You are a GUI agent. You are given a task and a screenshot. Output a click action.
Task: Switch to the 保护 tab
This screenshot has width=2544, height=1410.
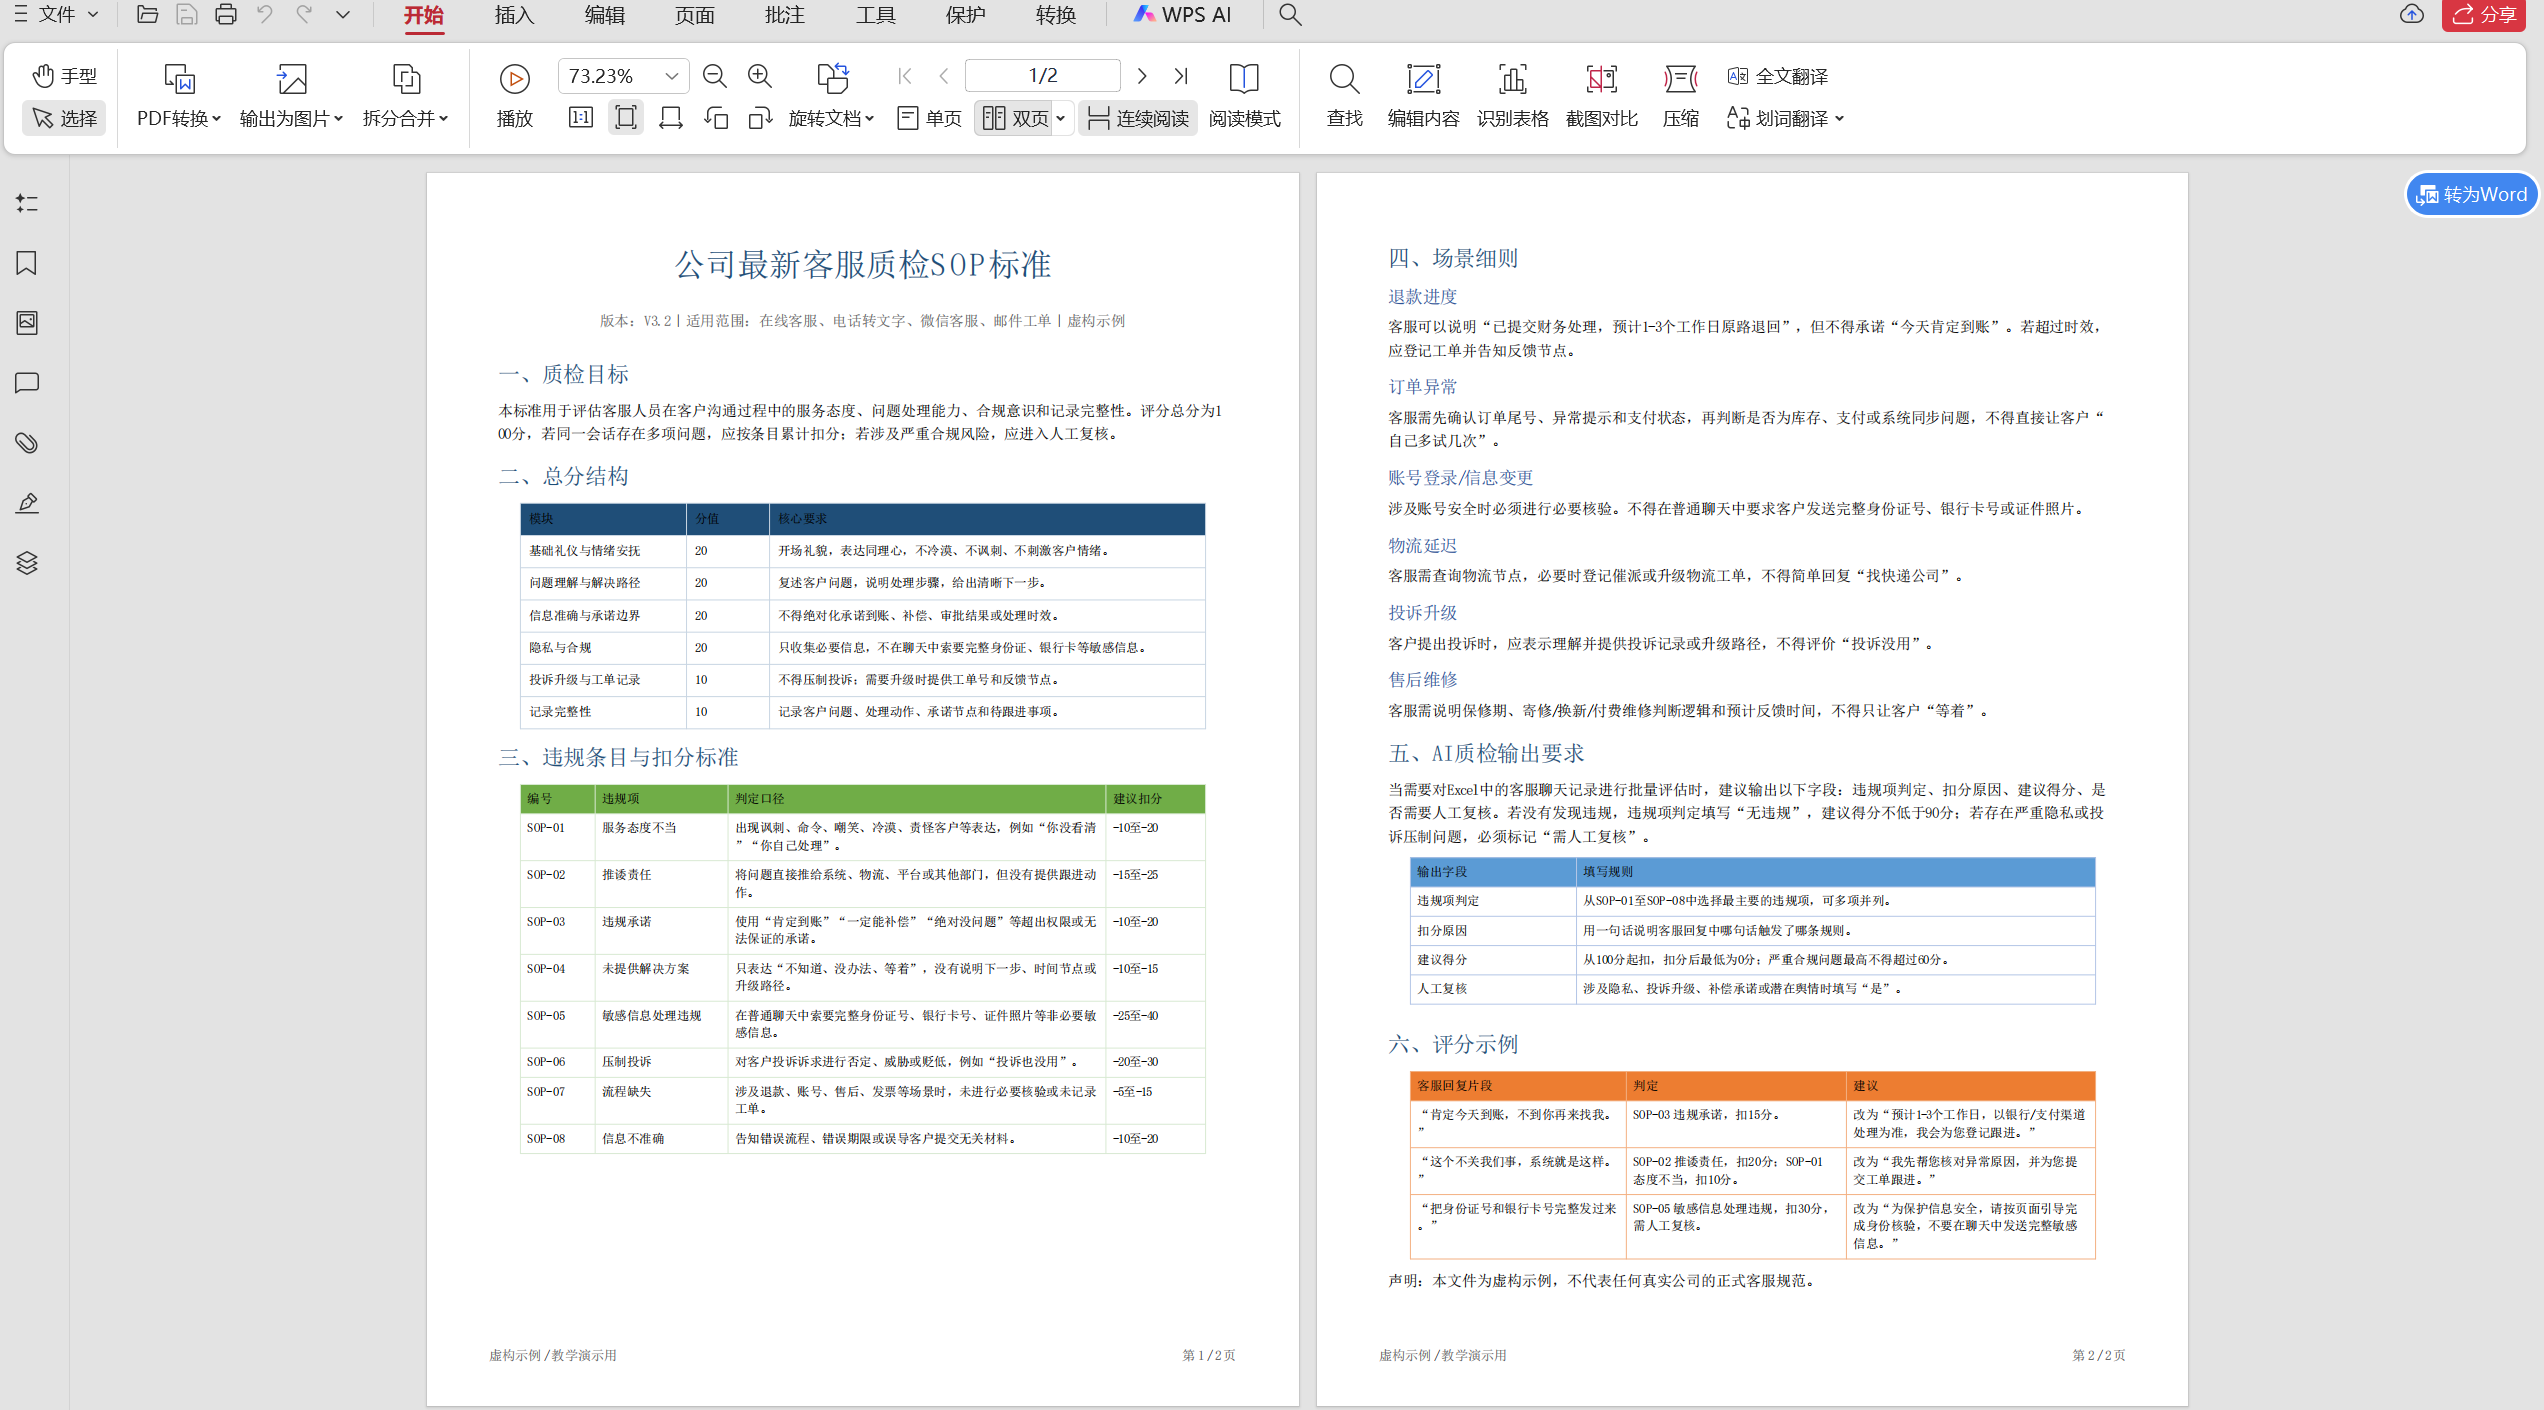[x=965, y=15]
